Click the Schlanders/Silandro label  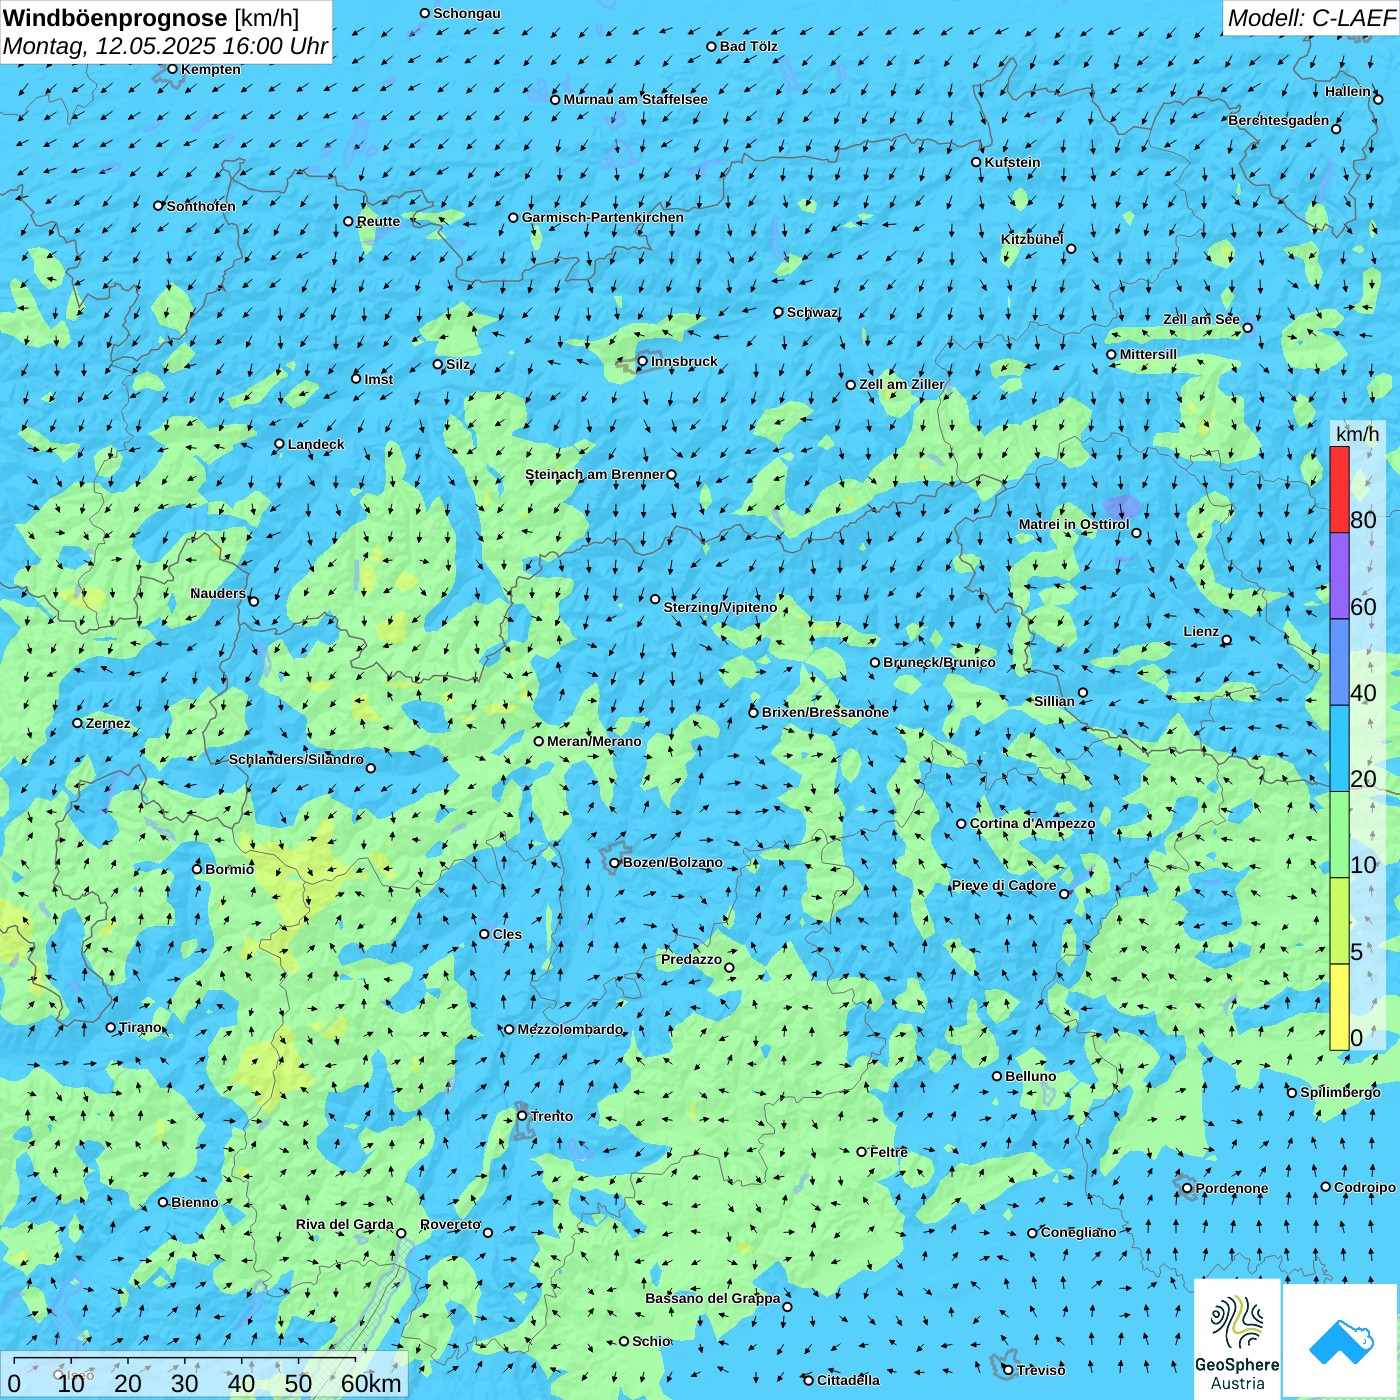296,759
